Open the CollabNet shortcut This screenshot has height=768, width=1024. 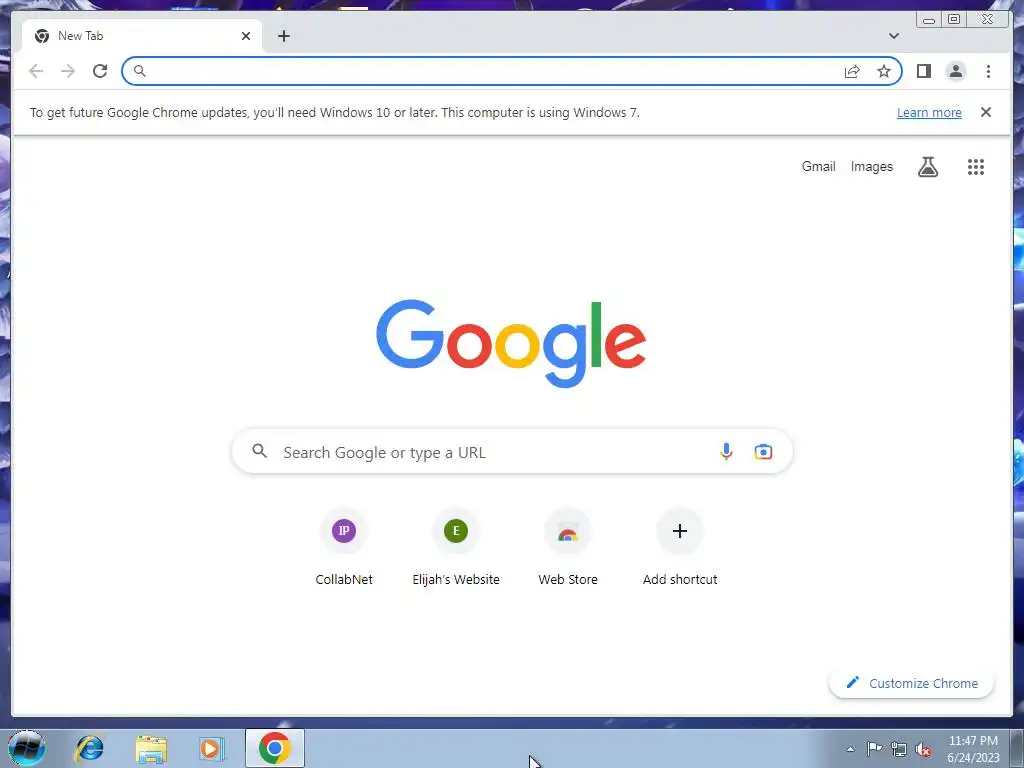344,548
